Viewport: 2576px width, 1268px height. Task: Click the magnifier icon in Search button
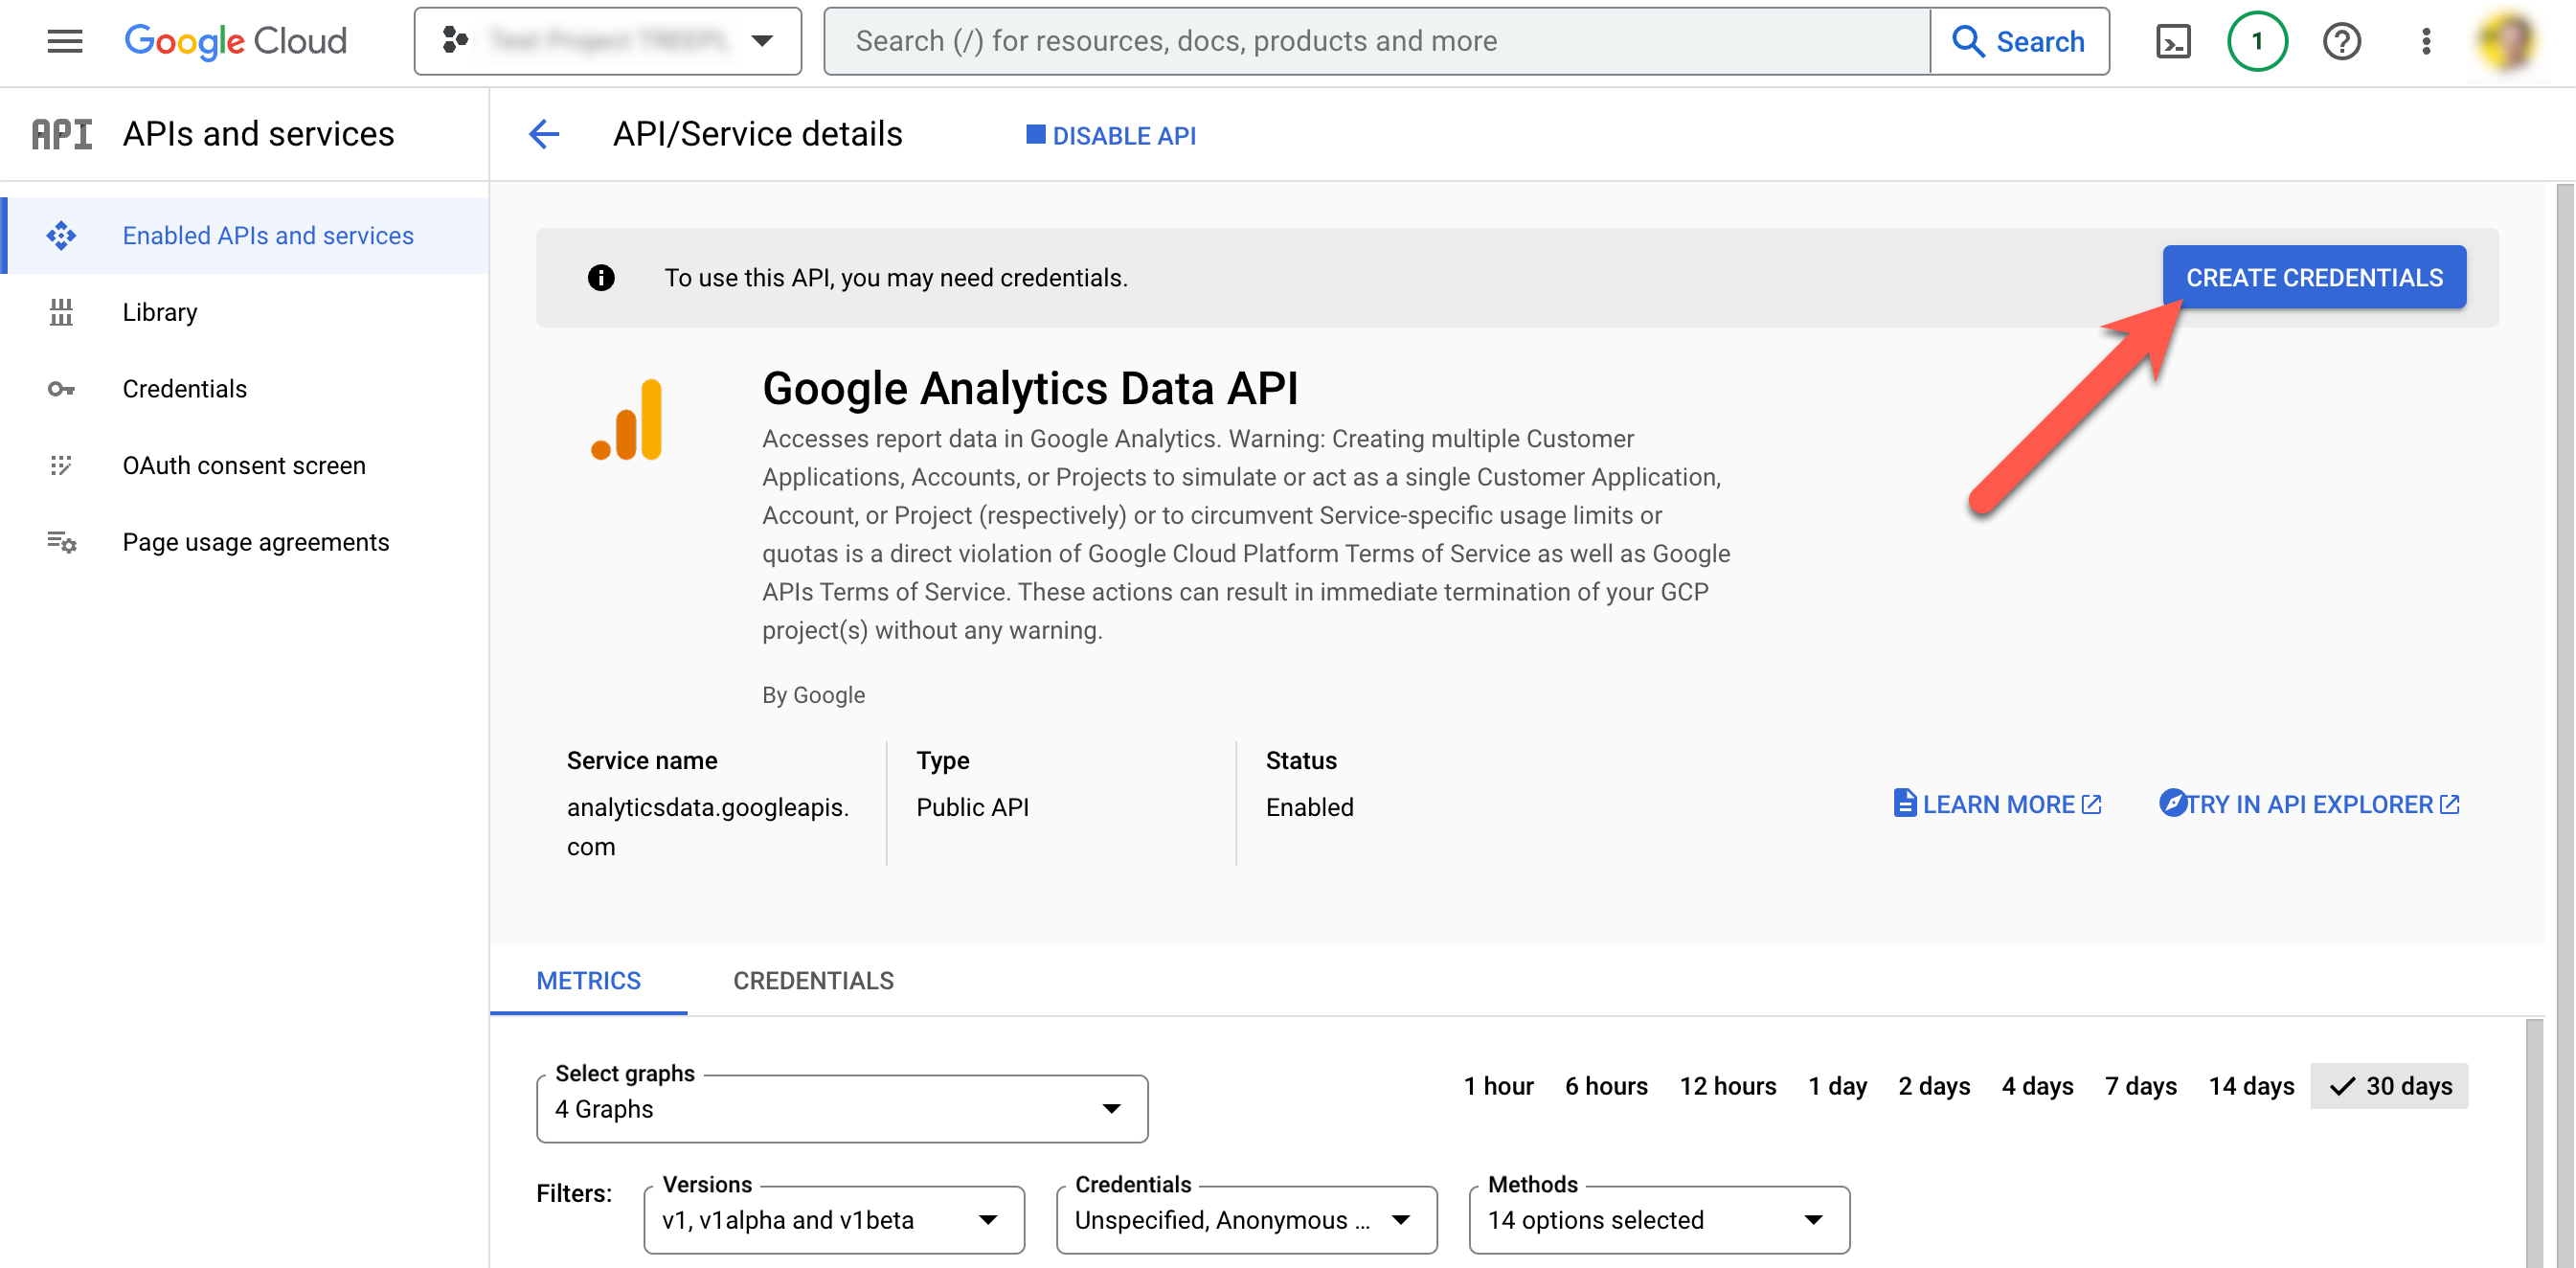pyautogui.click(x=1968, y=41)
